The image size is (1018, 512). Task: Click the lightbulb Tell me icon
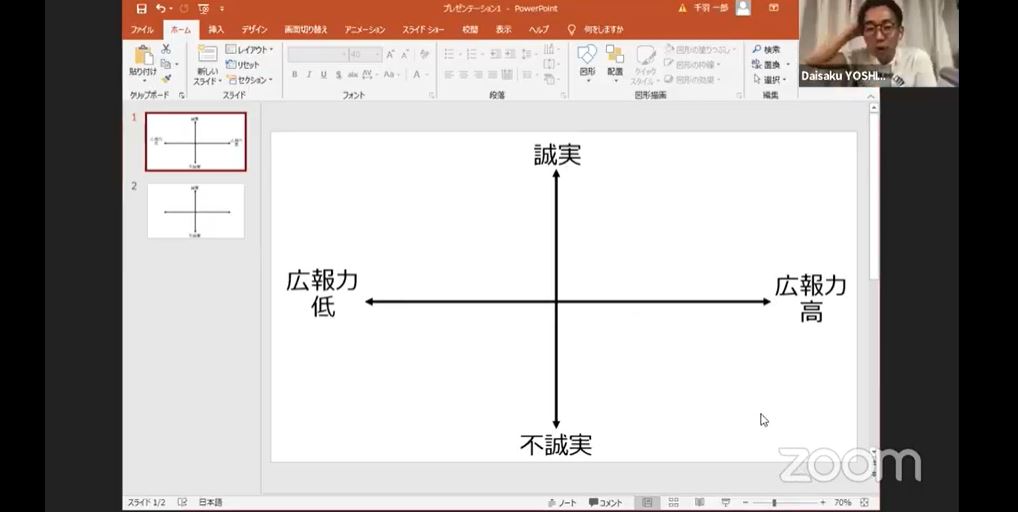(x=571, y=29)
